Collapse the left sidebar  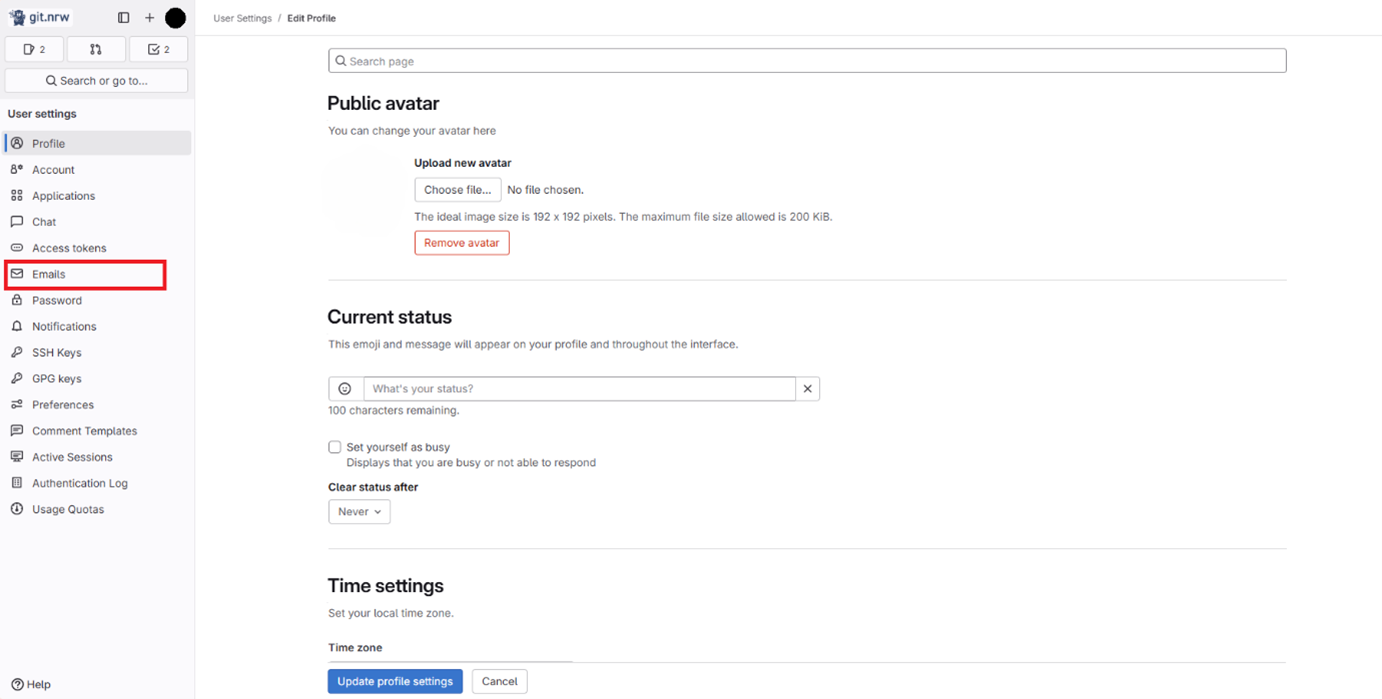click(123, 17)
